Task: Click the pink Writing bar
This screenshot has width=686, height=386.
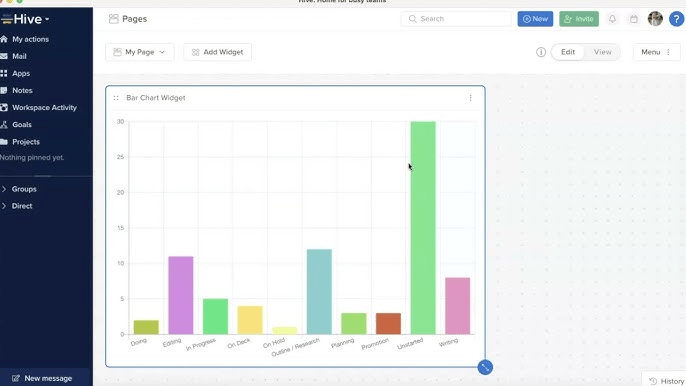Action: point(458,306)
